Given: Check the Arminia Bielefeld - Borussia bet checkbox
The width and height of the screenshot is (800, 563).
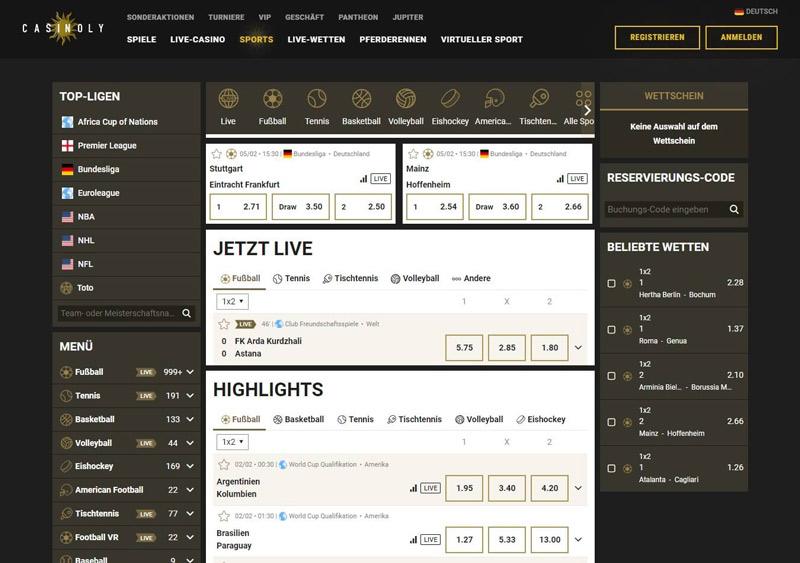Looking at the screenshot, I should (611, 376).
